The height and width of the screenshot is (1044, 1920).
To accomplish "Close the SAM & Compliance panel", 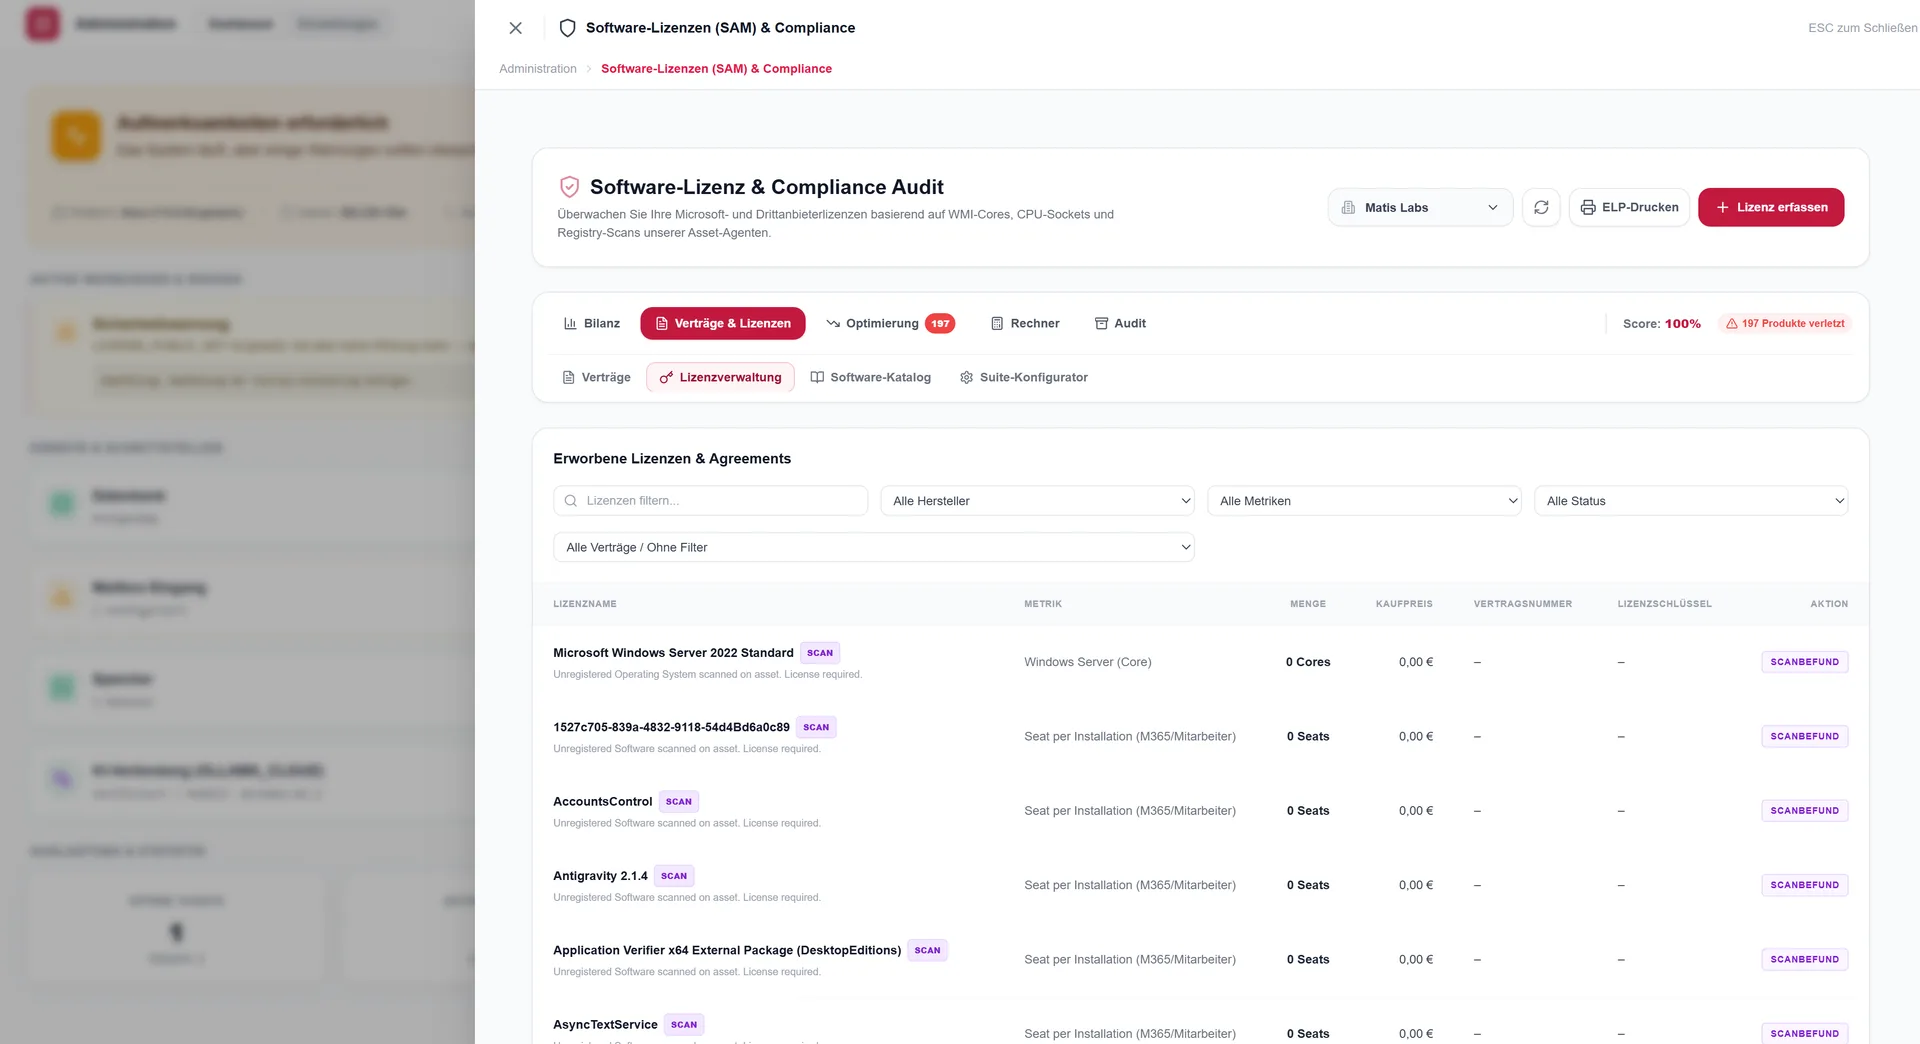I will (x=515, y=28).
